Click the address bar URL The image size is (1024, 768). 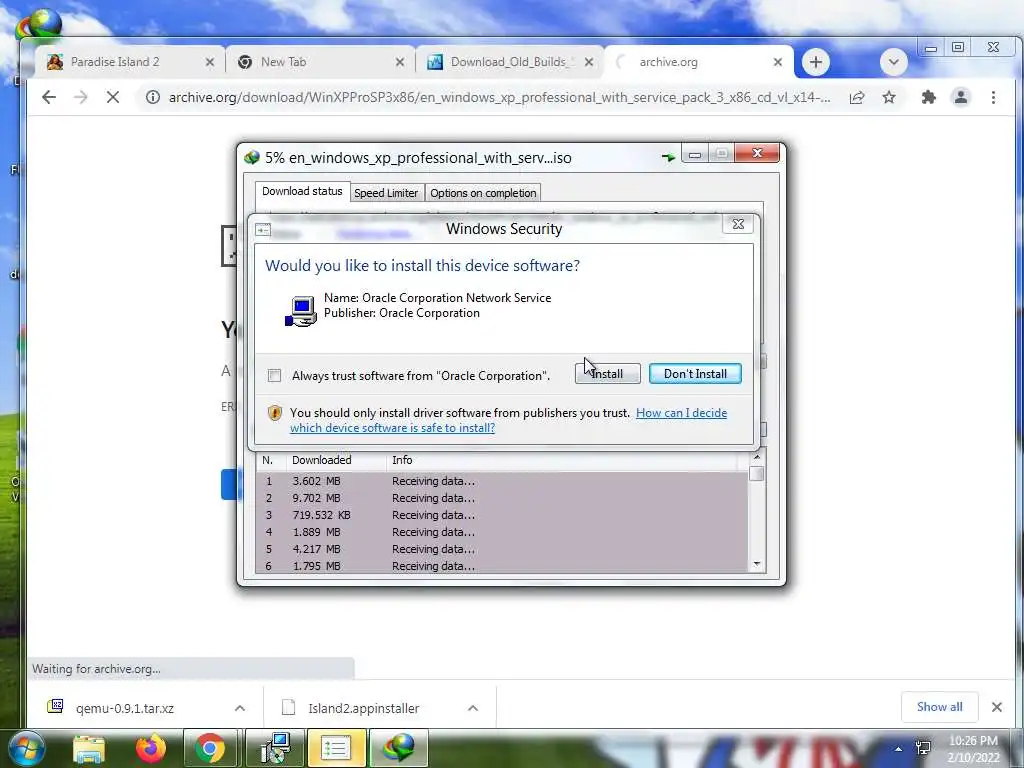(500, 97)
